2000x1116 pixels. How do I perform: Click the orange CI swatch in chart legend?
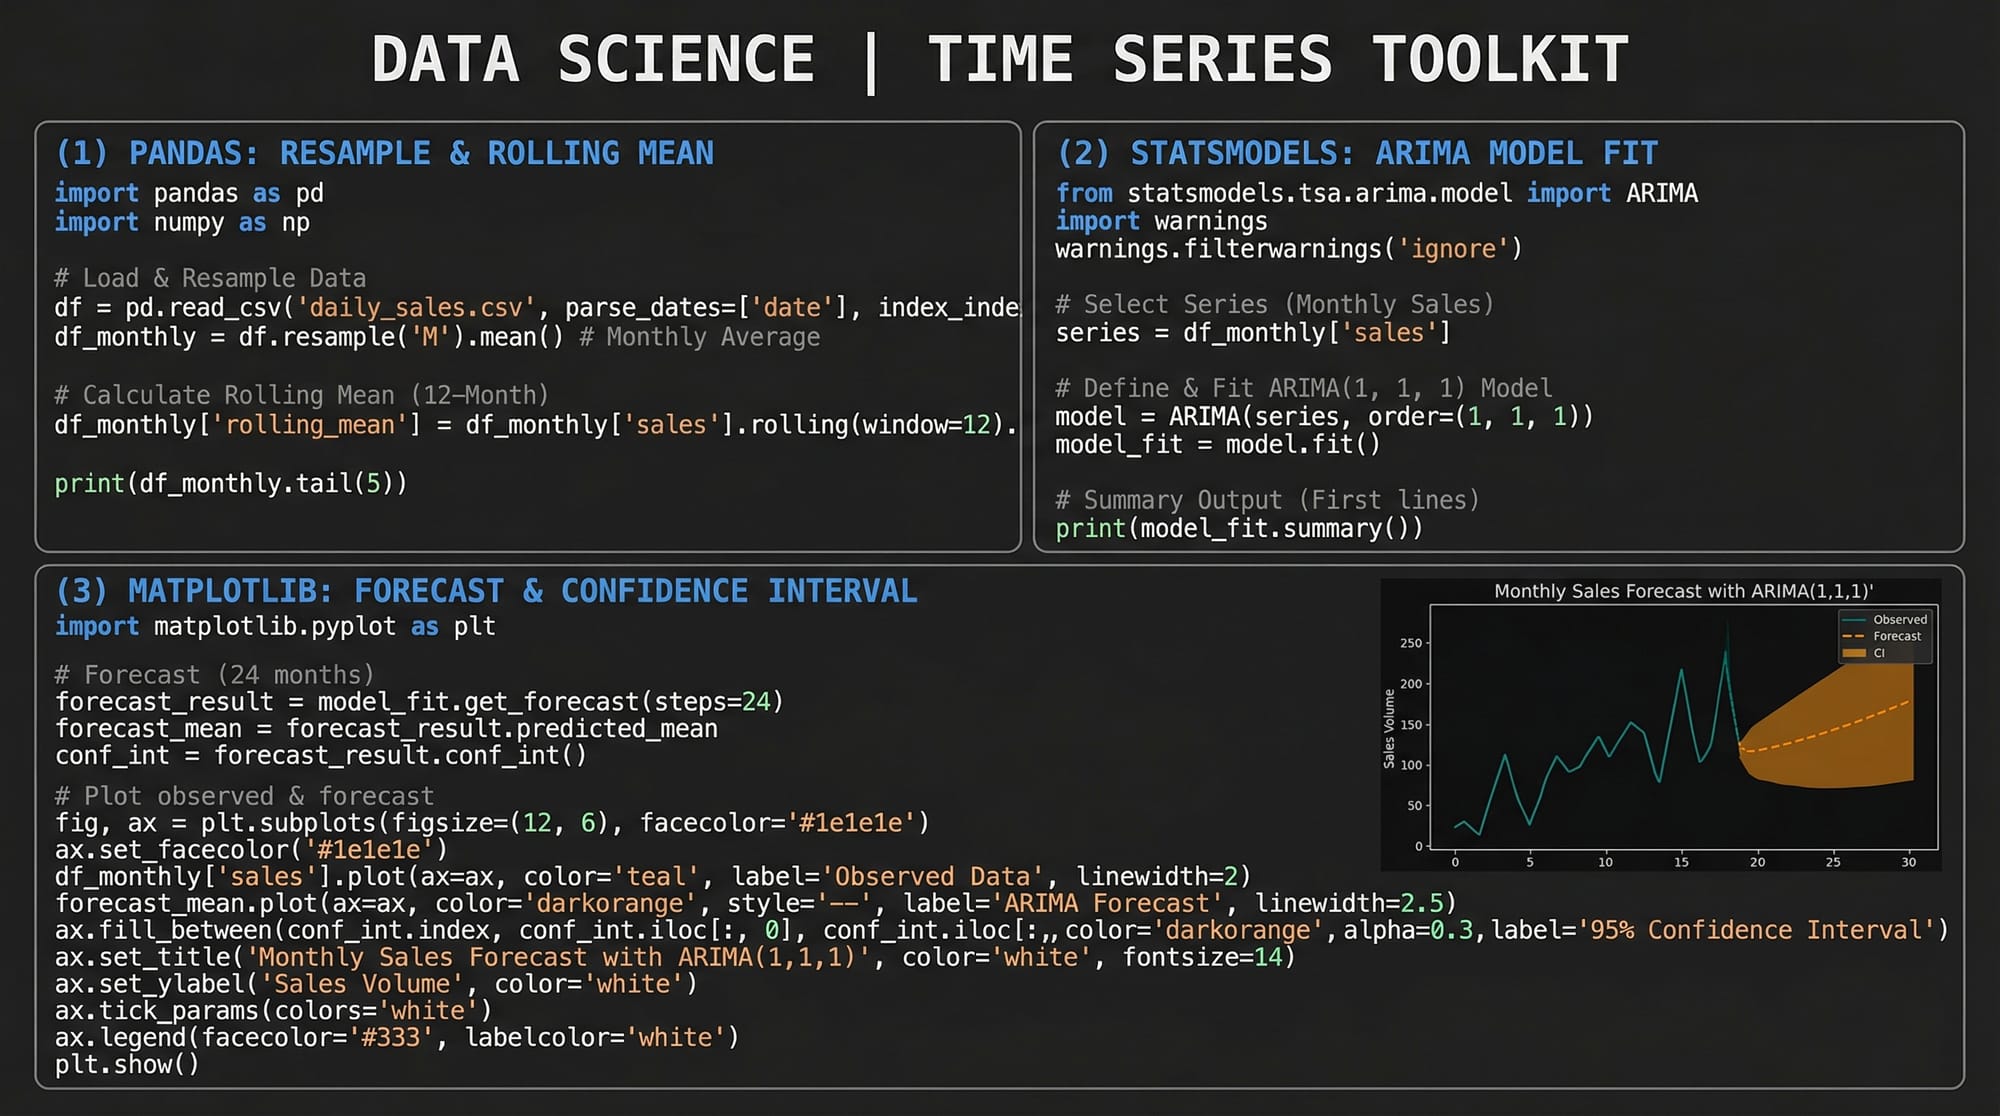(1854, 653)
